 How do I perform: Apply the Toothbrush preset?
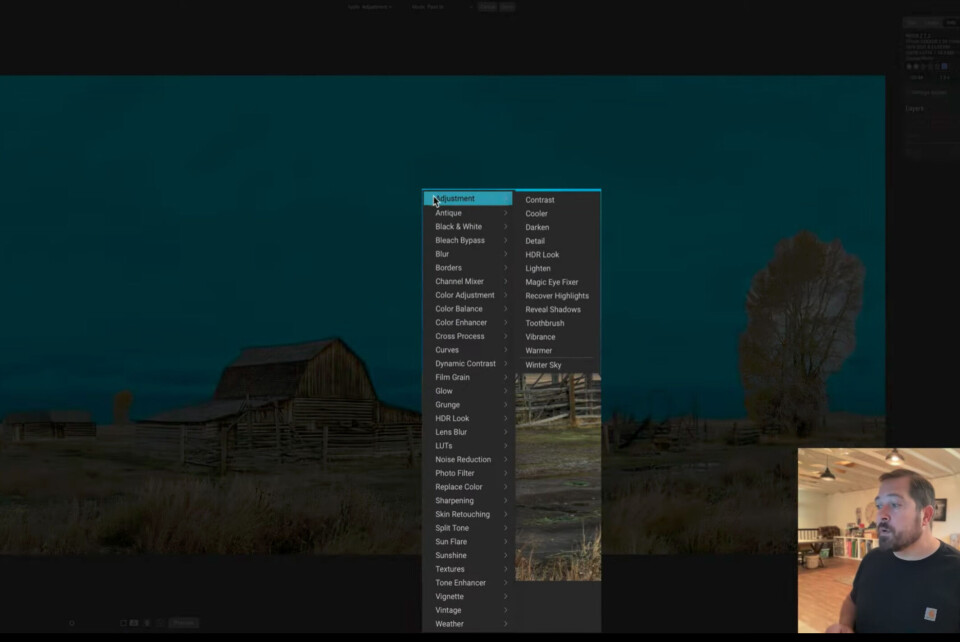545,323
